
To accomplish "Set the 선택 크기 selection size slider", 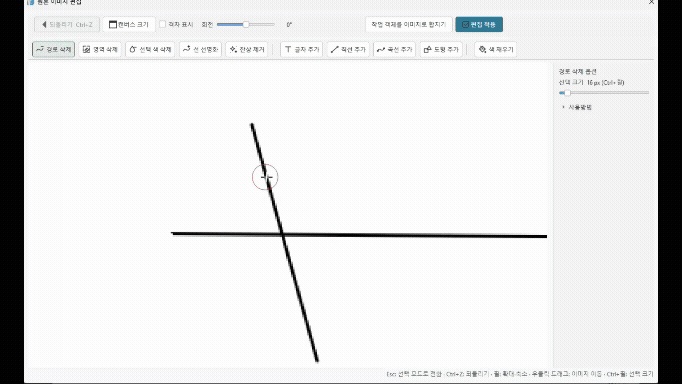I will (604, 93).
